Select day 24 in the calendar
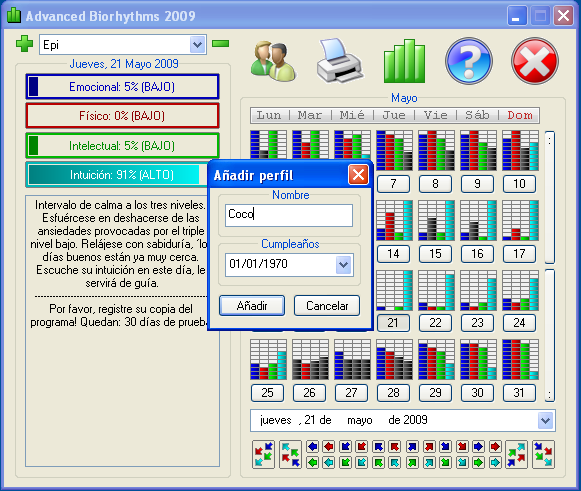The width and height of the screenshot is (581, 491). [x=519, y=323]
